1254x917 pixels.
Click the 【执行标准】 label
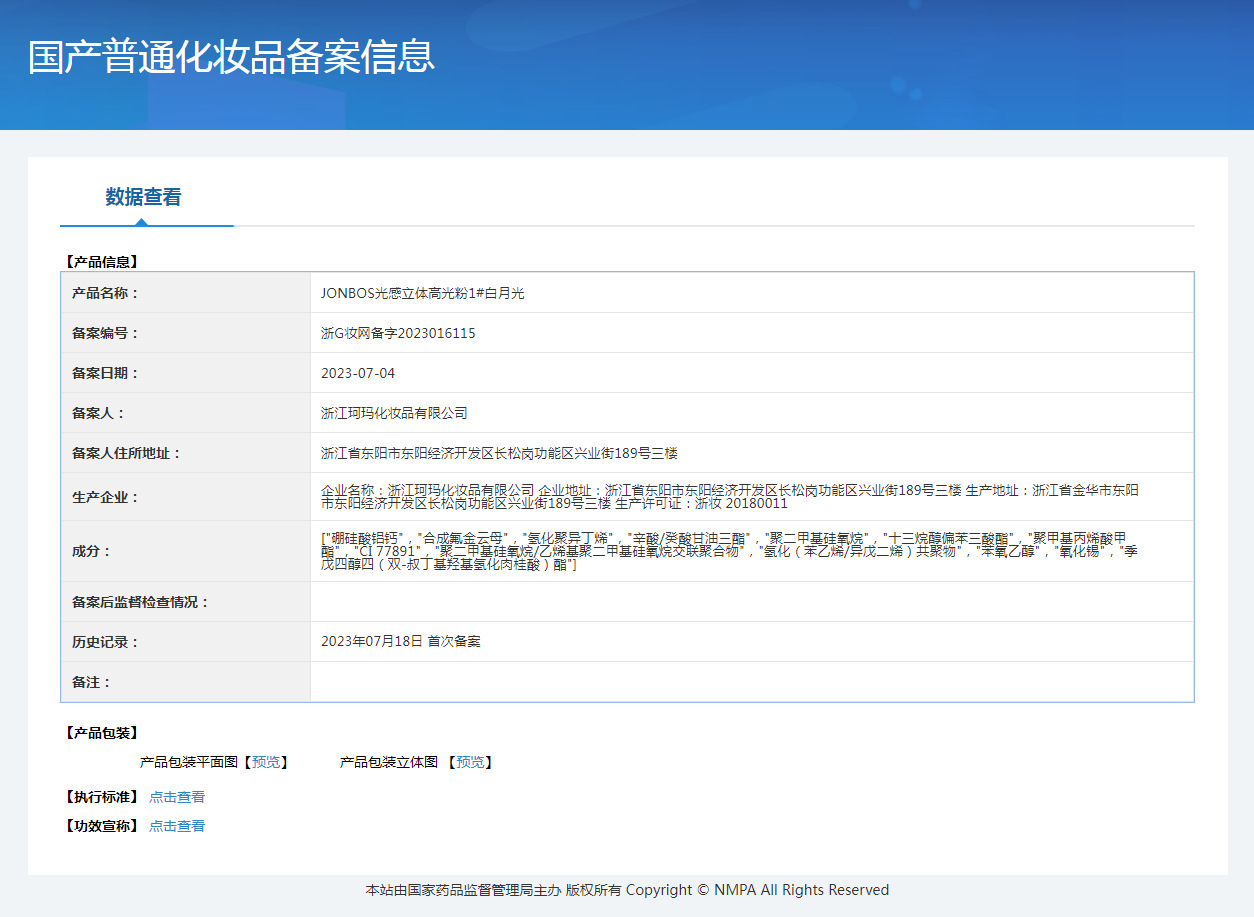[101, 797]
